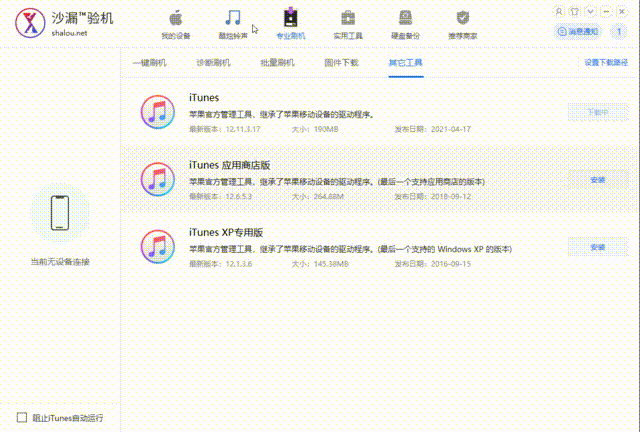Screen dimensions: 640x432
Task: Switch to the 固件下载 tab
Action: pyautogui.click(x=341, y=63)
